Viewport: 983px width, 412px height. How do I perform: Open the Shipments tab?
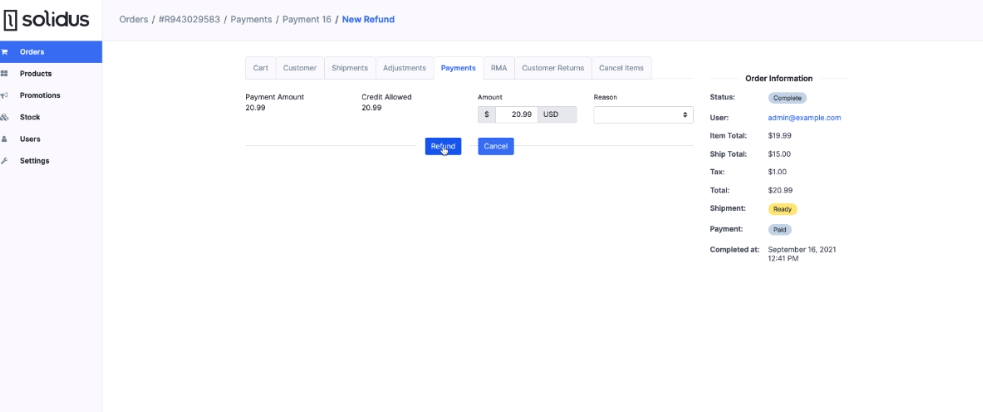coord(350,68)
